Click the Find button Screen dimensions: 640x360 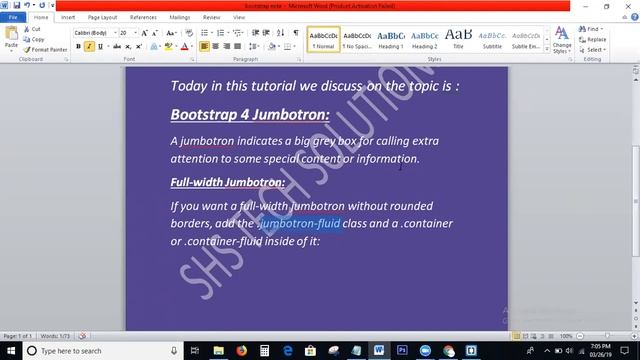pos(591,29)
